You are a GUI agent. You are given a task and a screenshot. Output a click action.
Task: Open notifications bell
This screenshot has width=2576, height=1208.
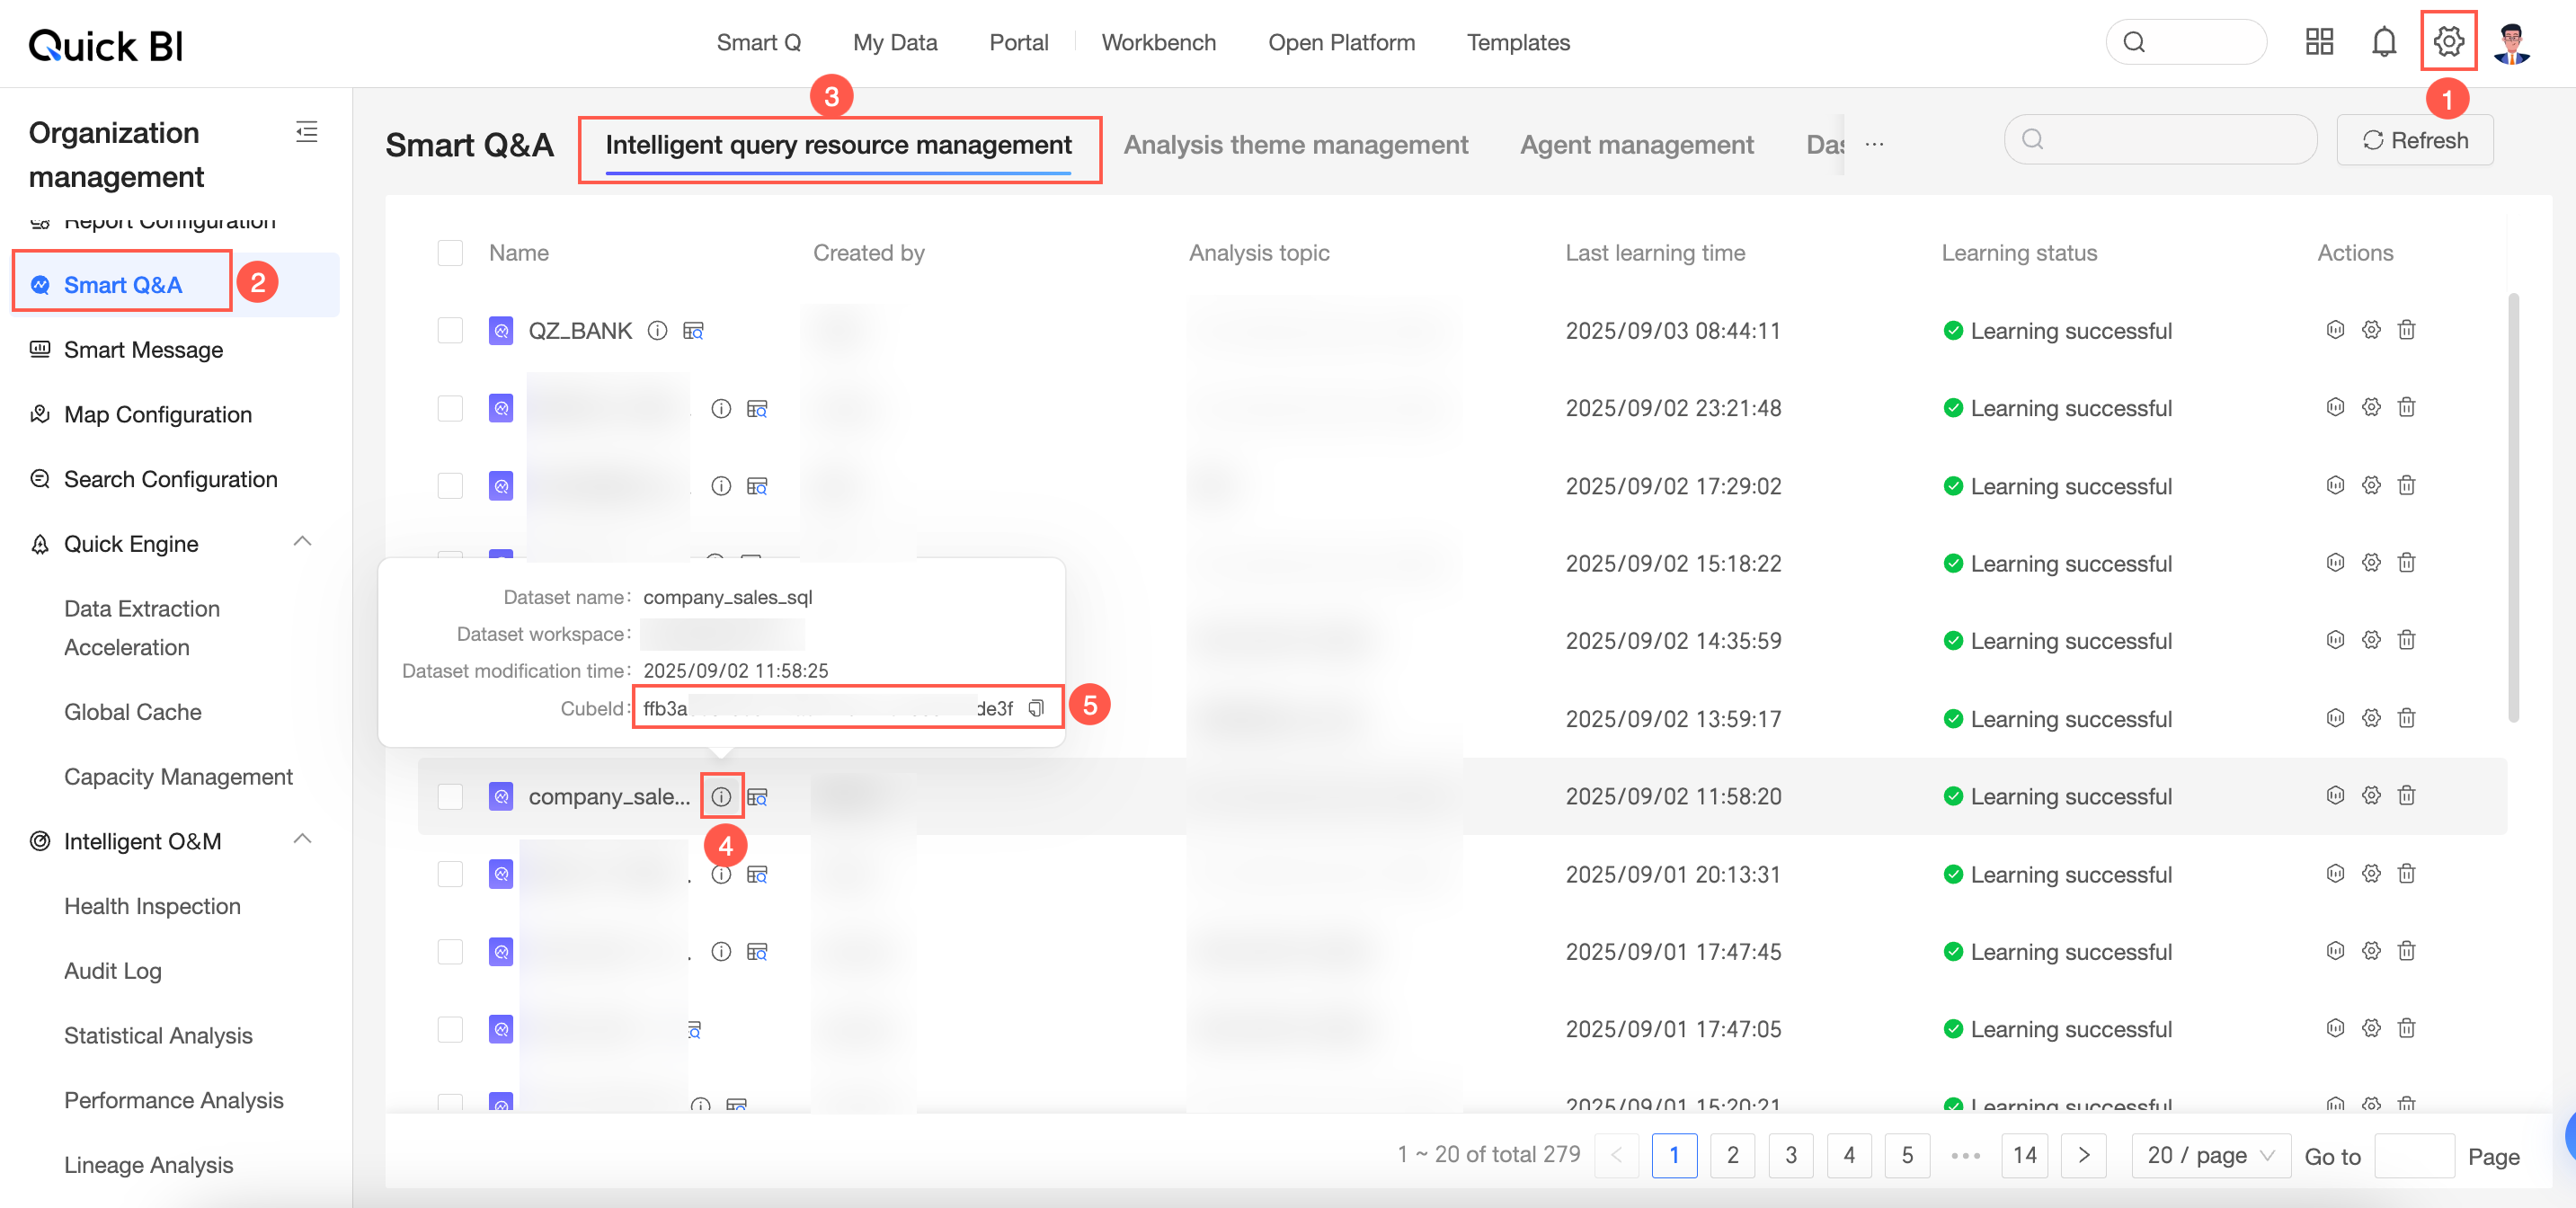pyautogui.click(x=2384, y=42)
